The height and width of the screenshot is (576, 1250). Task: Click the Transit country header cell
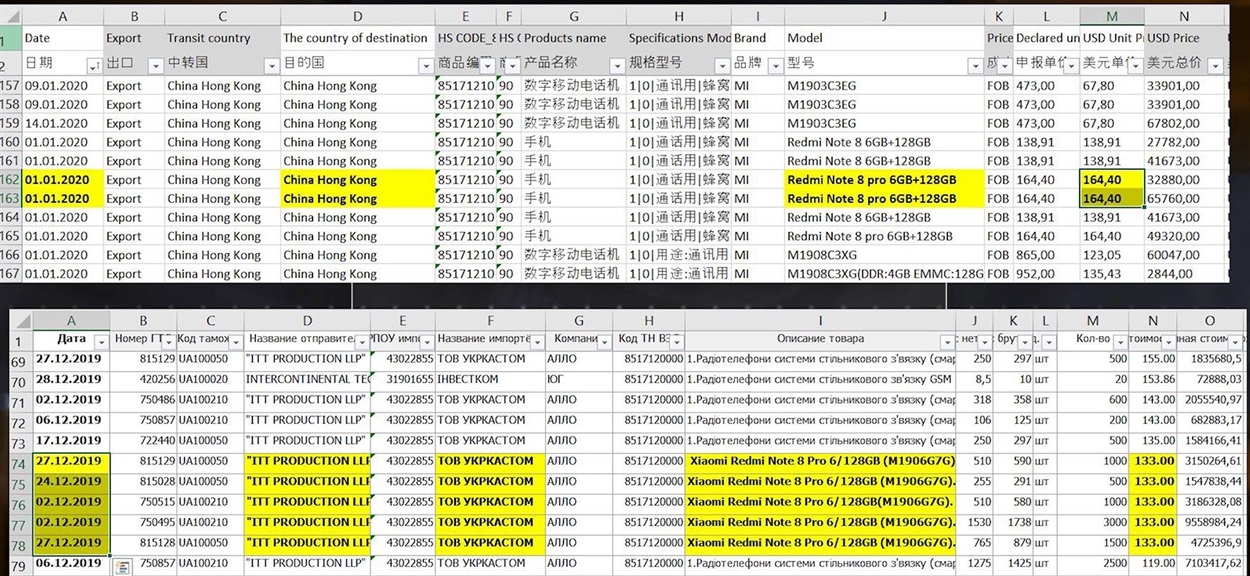(222, 38)
